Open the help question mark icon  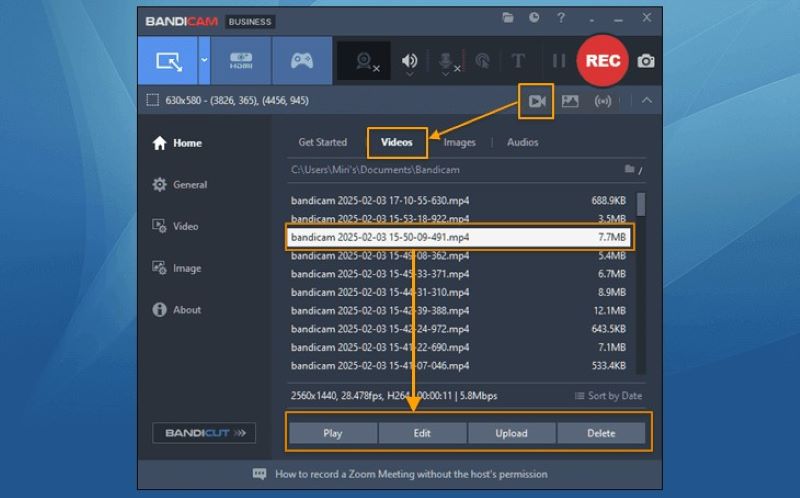561,18
